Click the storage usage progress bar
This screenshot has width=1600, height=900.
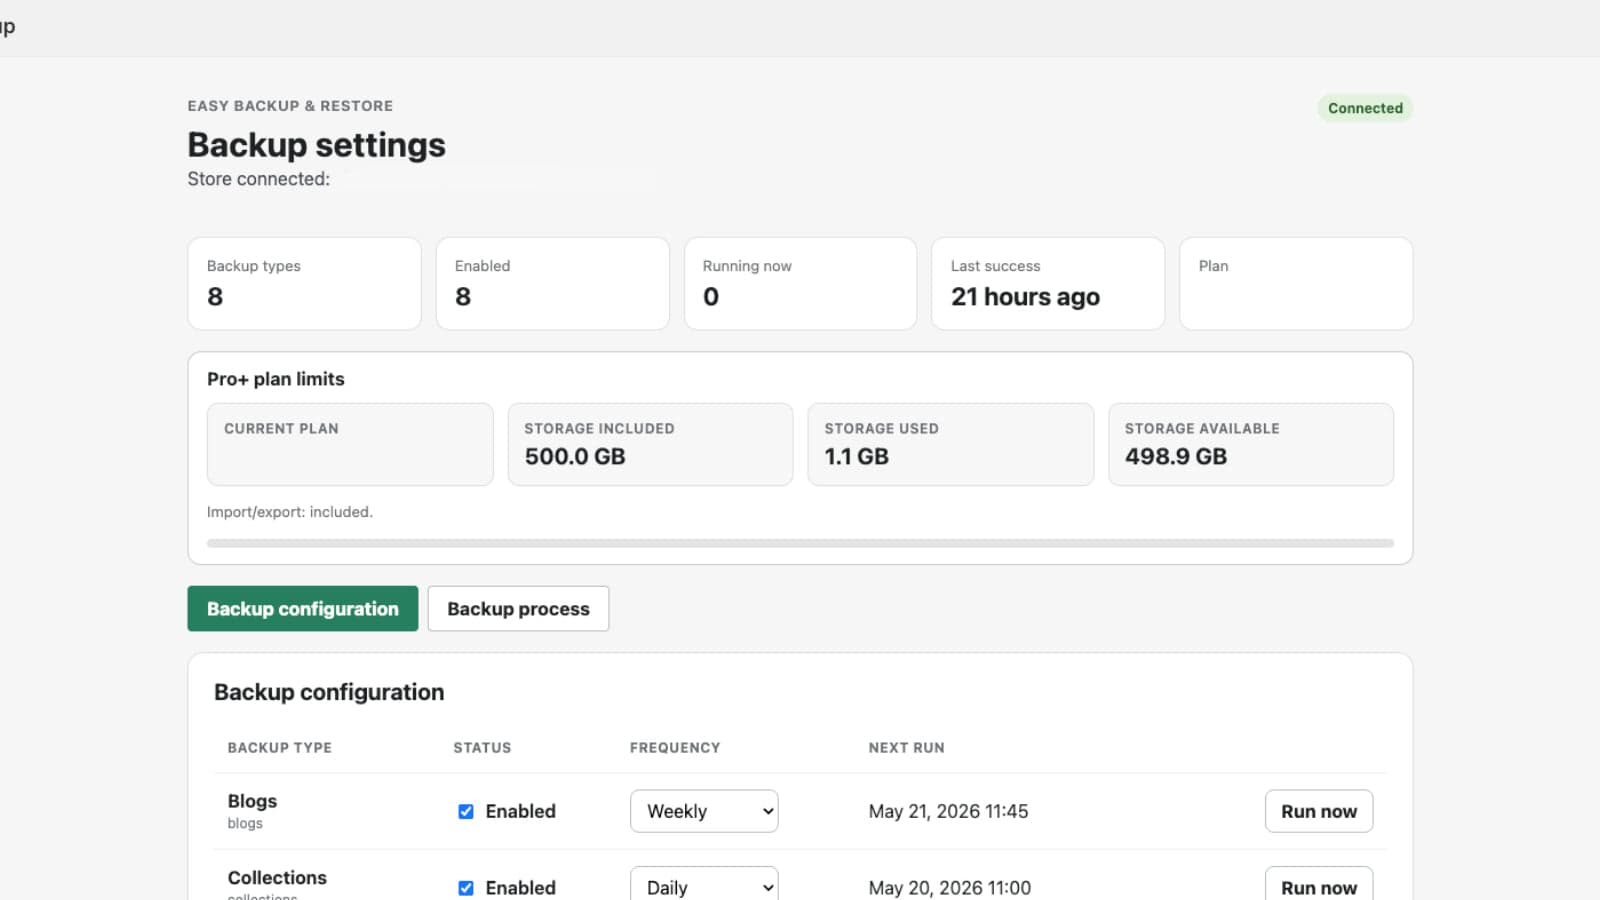tap(800, 543)
